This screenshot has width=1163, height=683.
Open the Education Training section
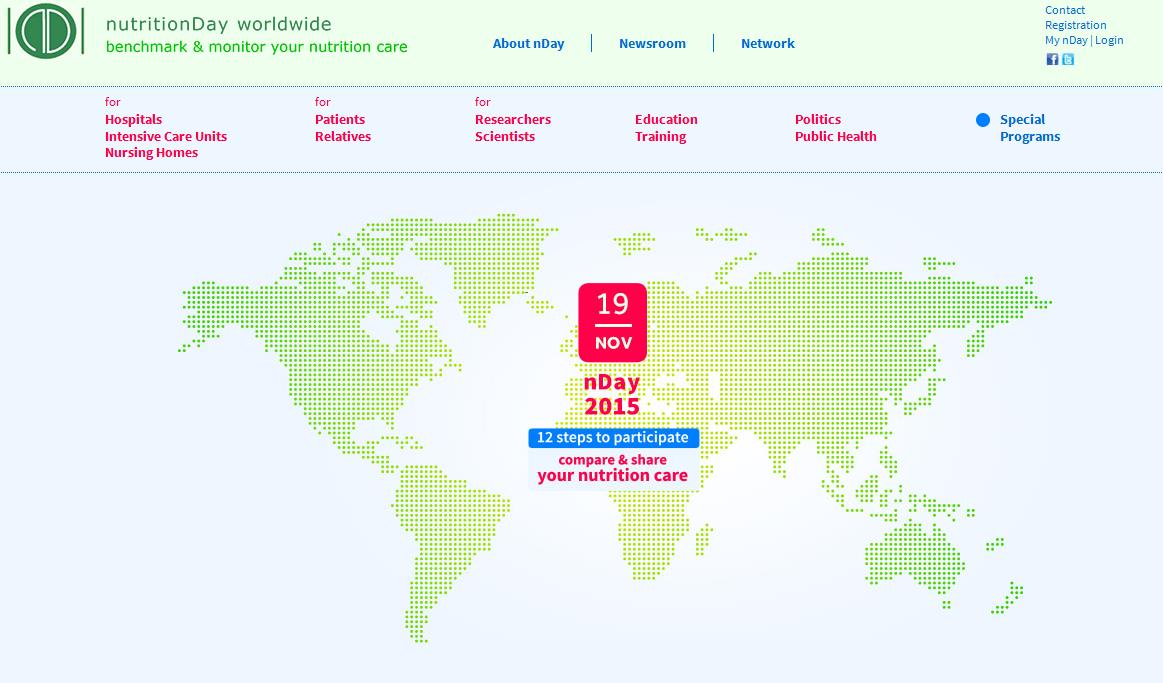666,128
